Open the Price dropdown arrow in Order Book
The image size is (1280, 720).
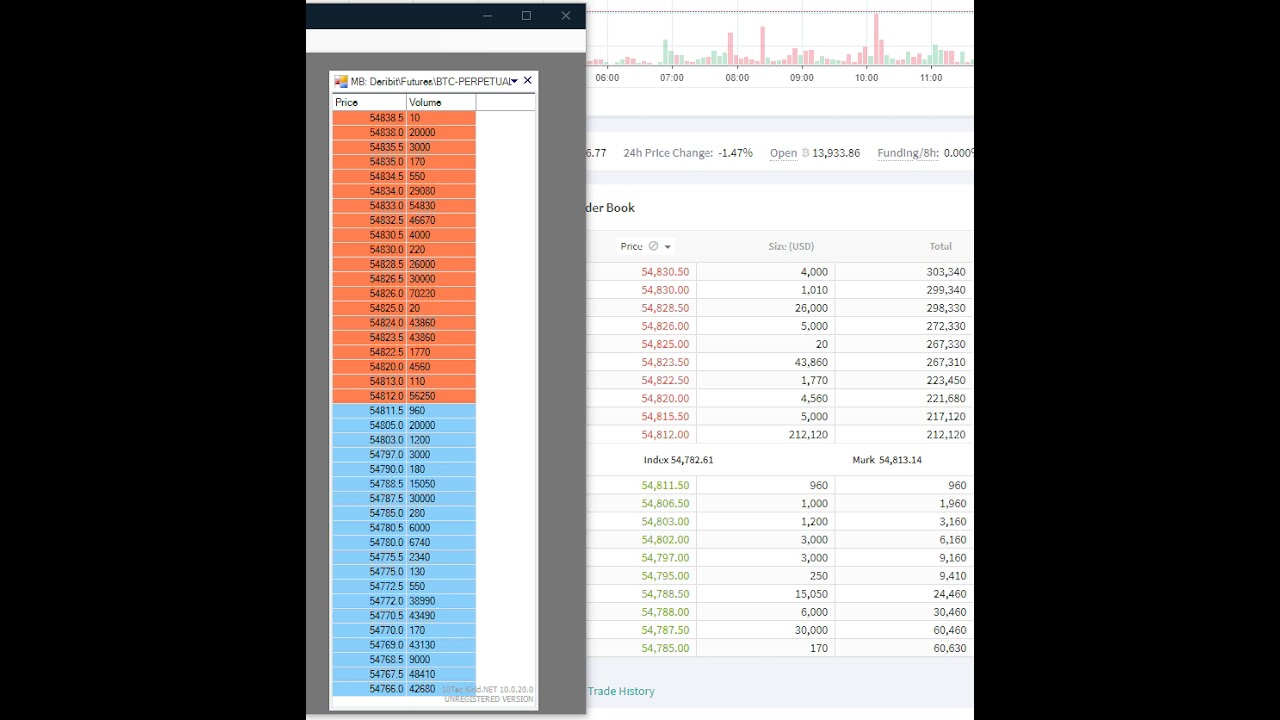(668, 247)
